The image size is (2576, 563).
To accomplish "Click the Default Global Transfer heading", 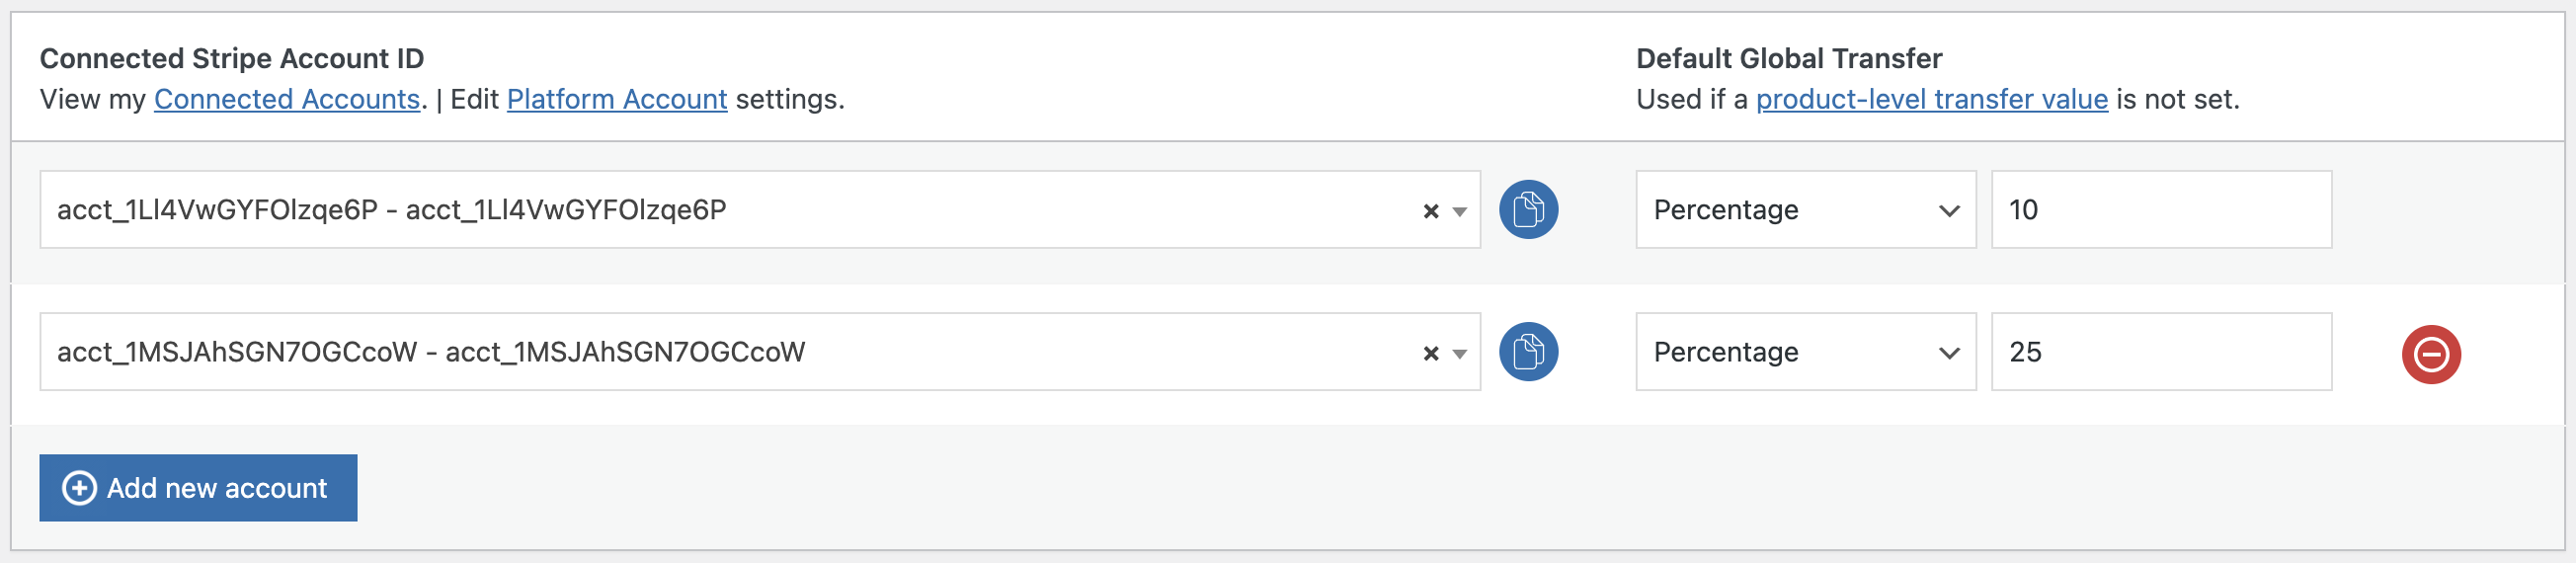I will coord(1788,58).
